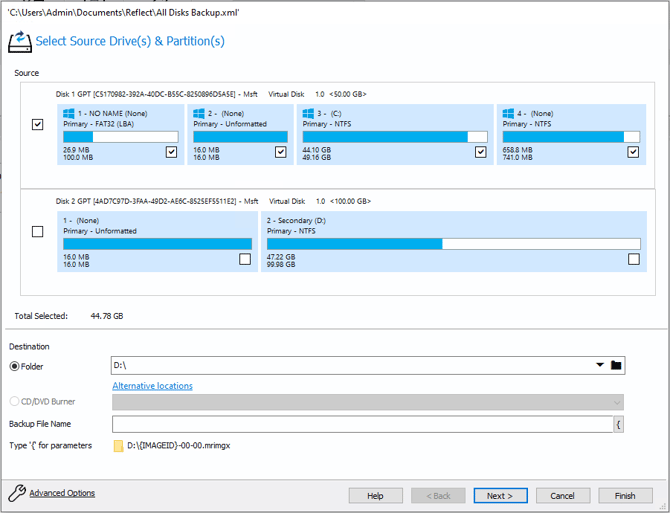
Task: Uncheck the entire Disk 1 checkbox
Action: tap(38, 125)
